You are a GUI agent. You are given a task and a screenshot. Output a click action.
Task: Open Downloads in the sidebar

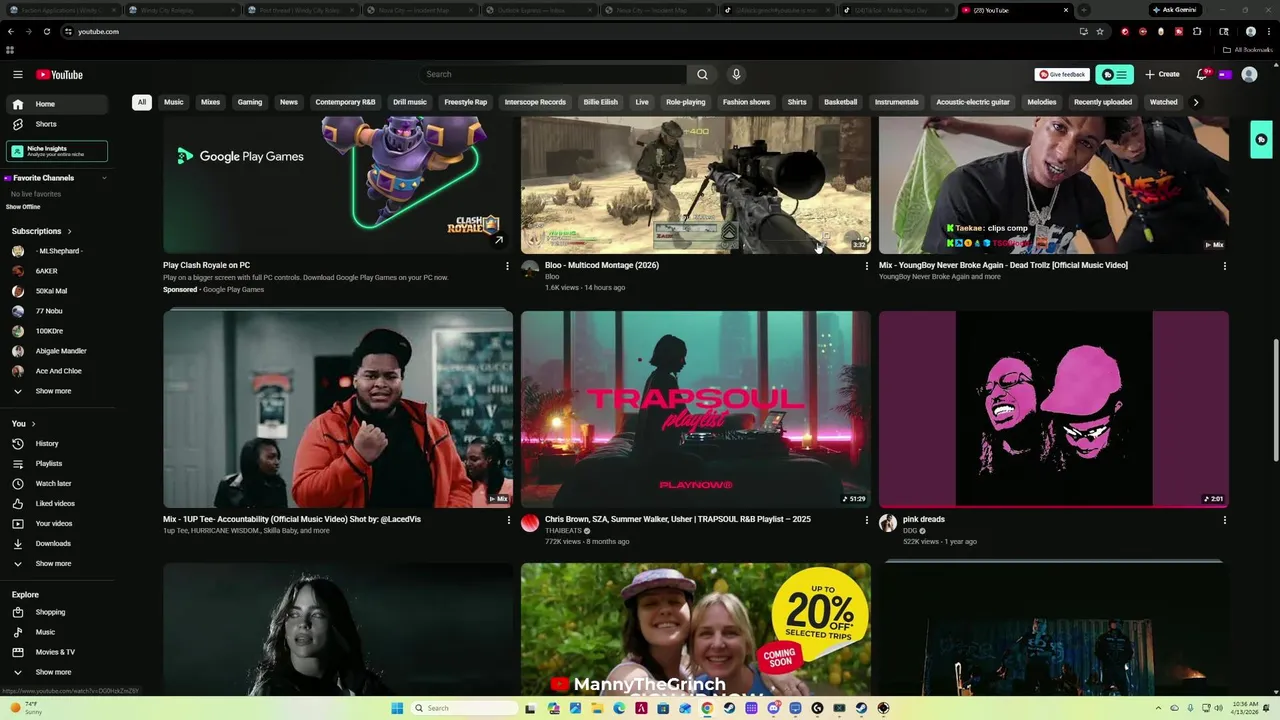click(x=55, y=543)
